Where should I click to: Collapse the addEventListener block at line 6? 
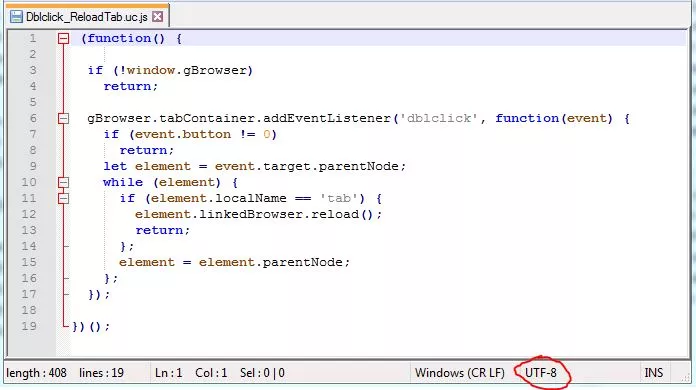63,118
